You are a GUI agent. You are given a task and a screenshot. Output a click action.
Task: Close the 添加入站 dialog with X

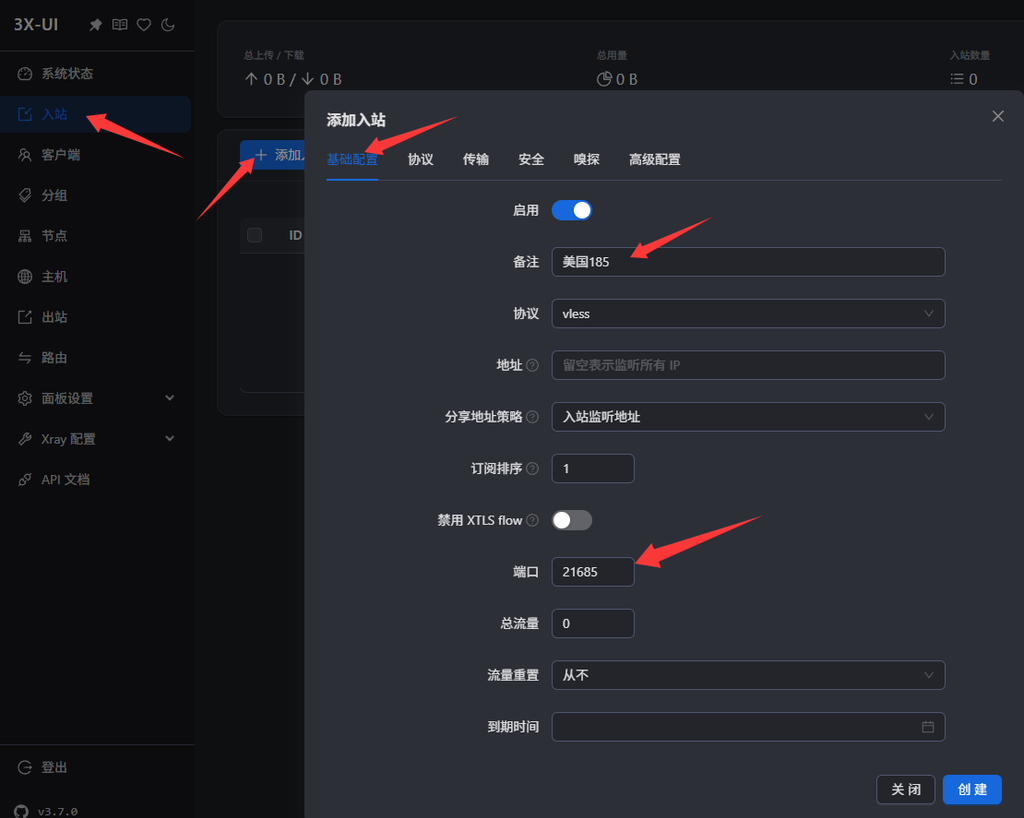tap(998, 116)
